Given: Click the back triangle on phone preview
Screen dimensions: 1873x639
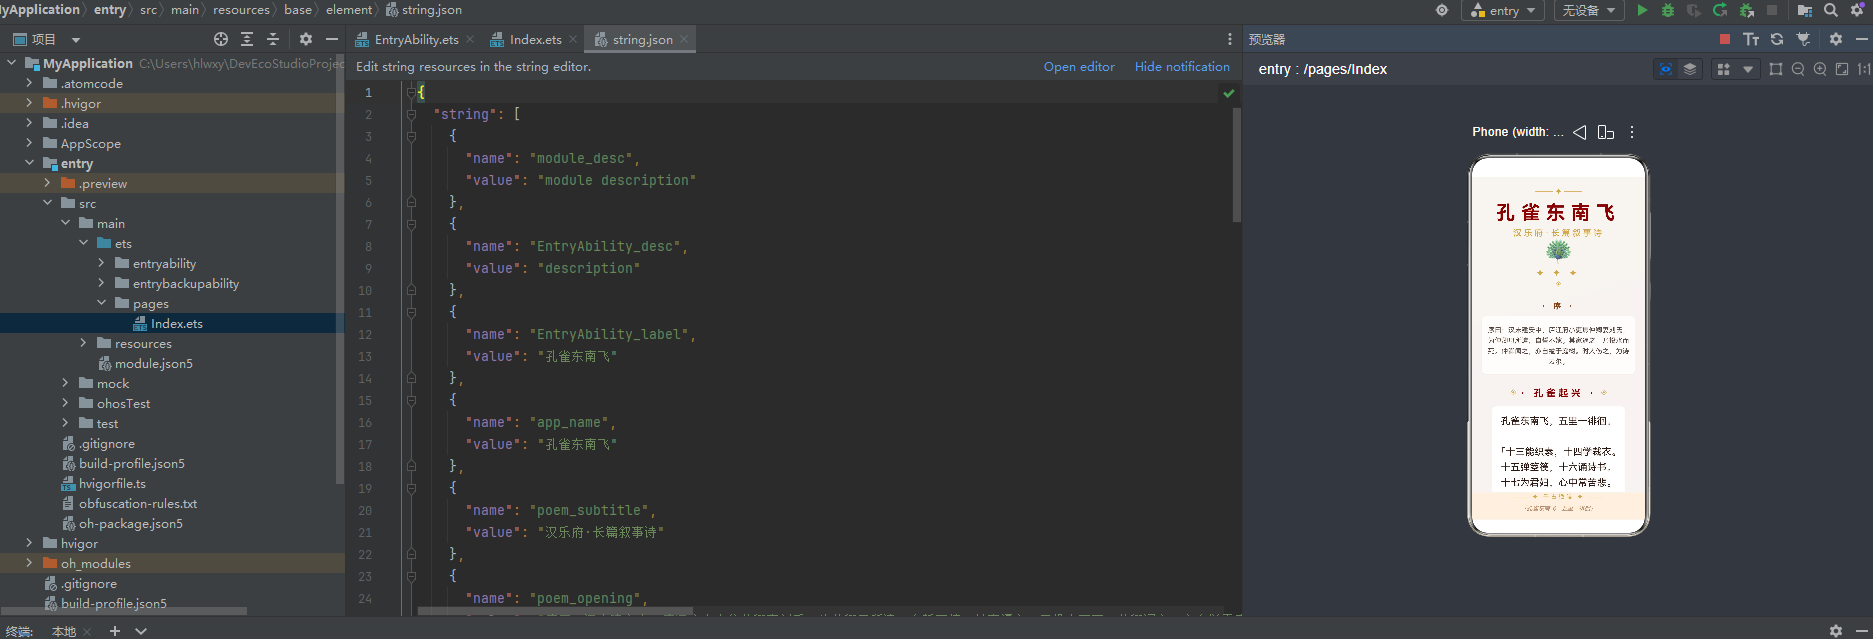Looking at the screenshot, I should click(x=1580, y=132).
